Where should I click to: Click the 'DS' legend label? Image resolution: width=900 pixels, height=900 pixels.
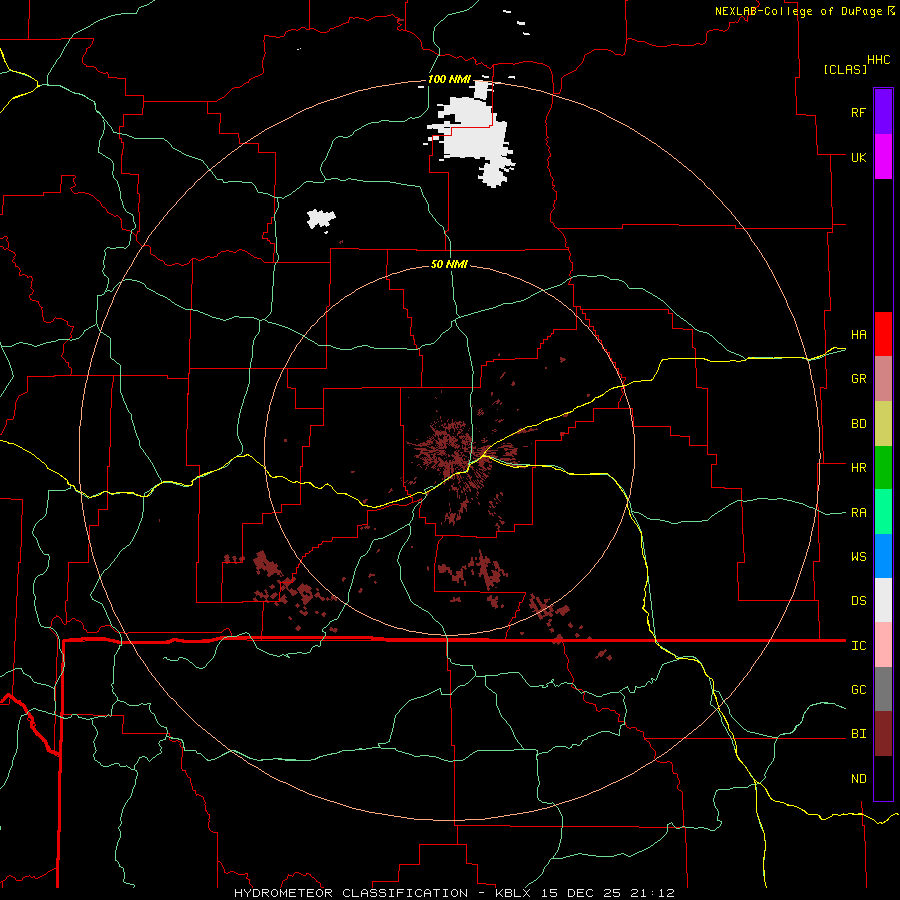coord(858,601)
